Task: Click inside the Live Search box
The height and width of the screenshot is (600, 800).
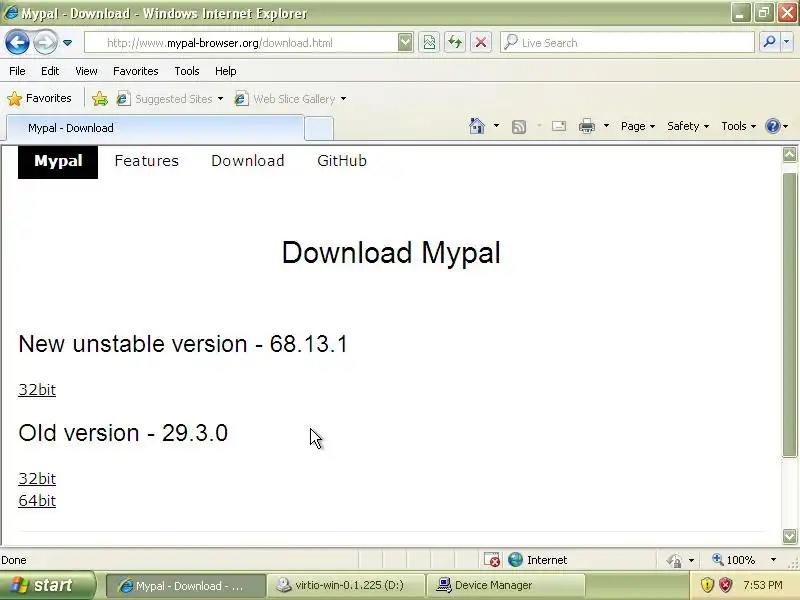Action: click(x=627, y=42)
